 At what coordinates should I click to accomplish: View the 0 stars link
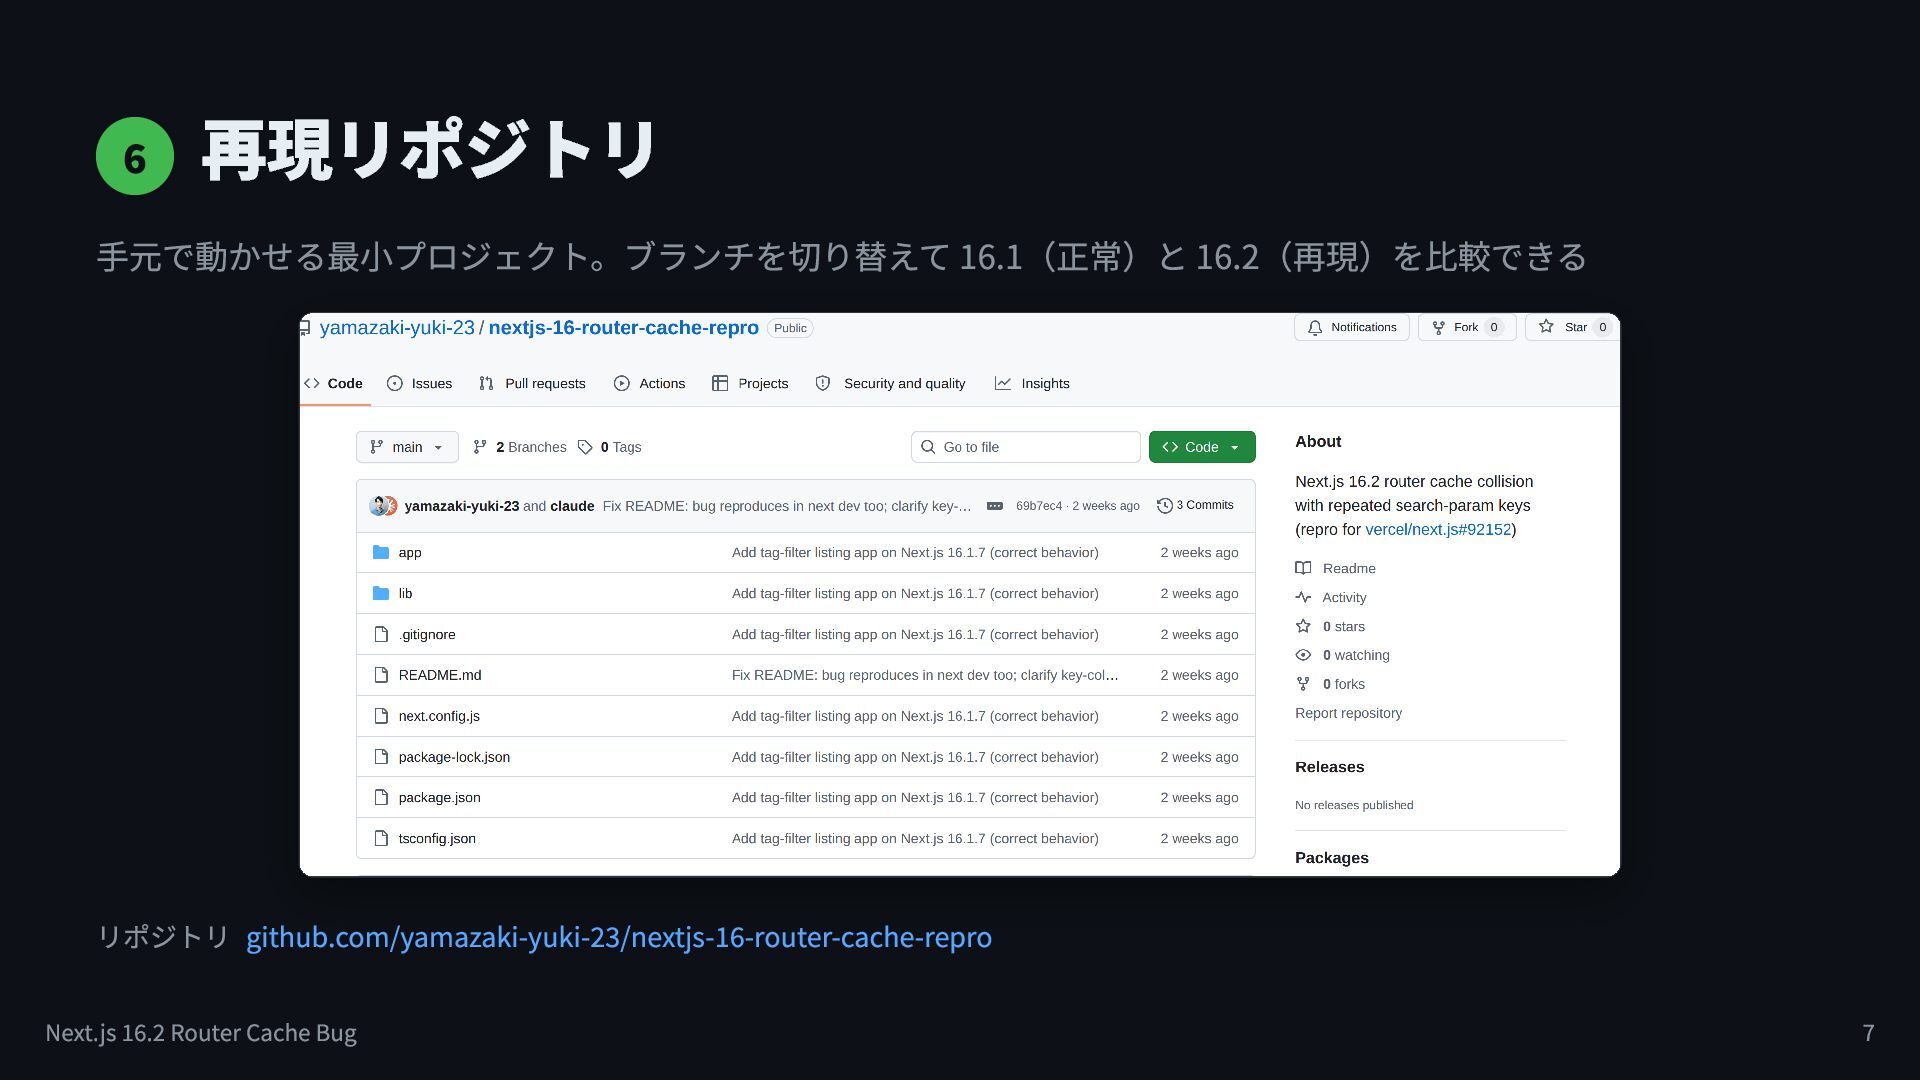1344,626
